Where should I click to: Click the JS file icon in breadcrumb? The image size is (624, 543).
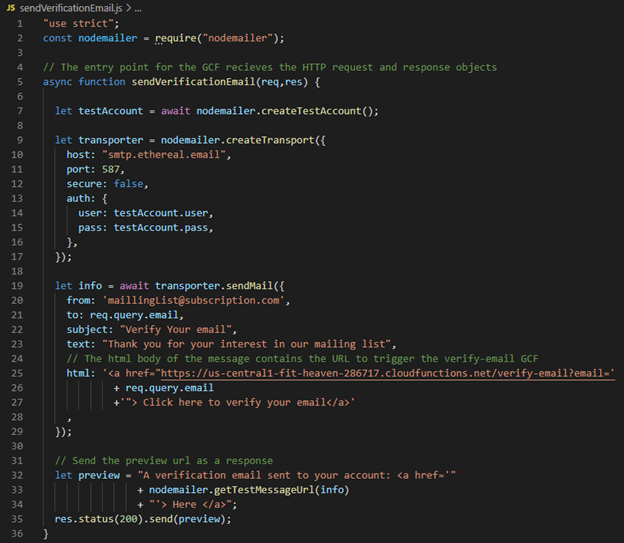(x=11, y=8)
